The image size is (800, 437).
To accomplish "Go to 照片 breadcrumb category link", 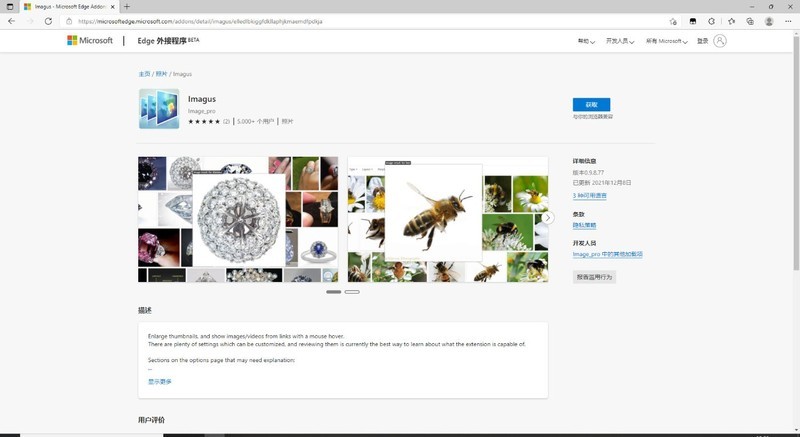I will tap(161, 74).
